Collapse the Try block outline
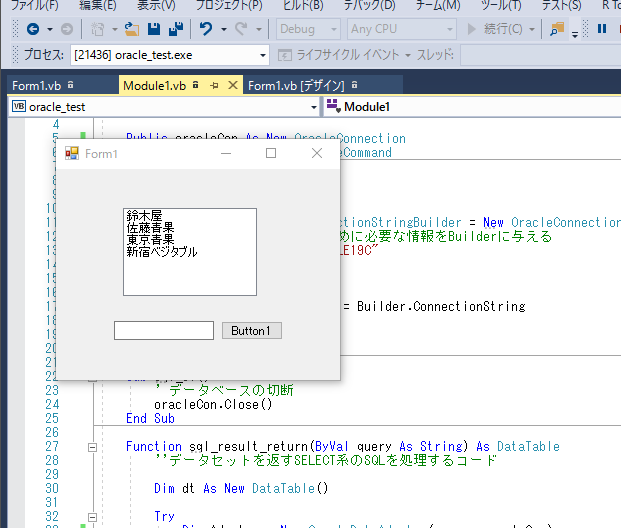The height and width of the screenshot is (528, 621). (92, 517)
